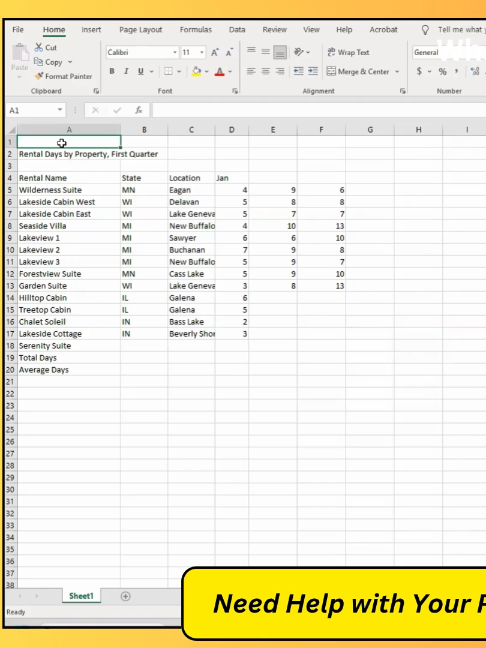Toggle underline formatting
Image resolution: width=486 pixels, height=648 pixels.
[141, 71]
